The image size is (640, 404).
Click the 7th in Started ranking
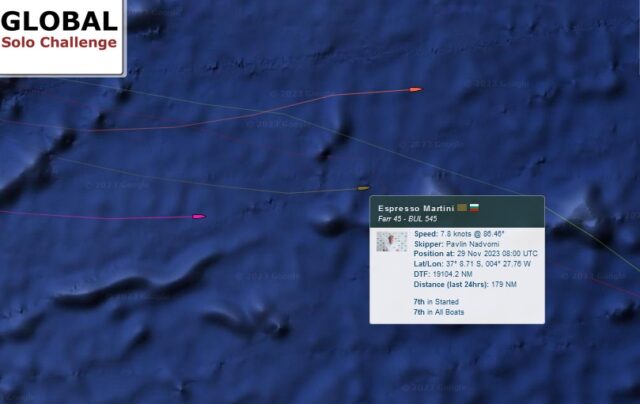[436, 302]
